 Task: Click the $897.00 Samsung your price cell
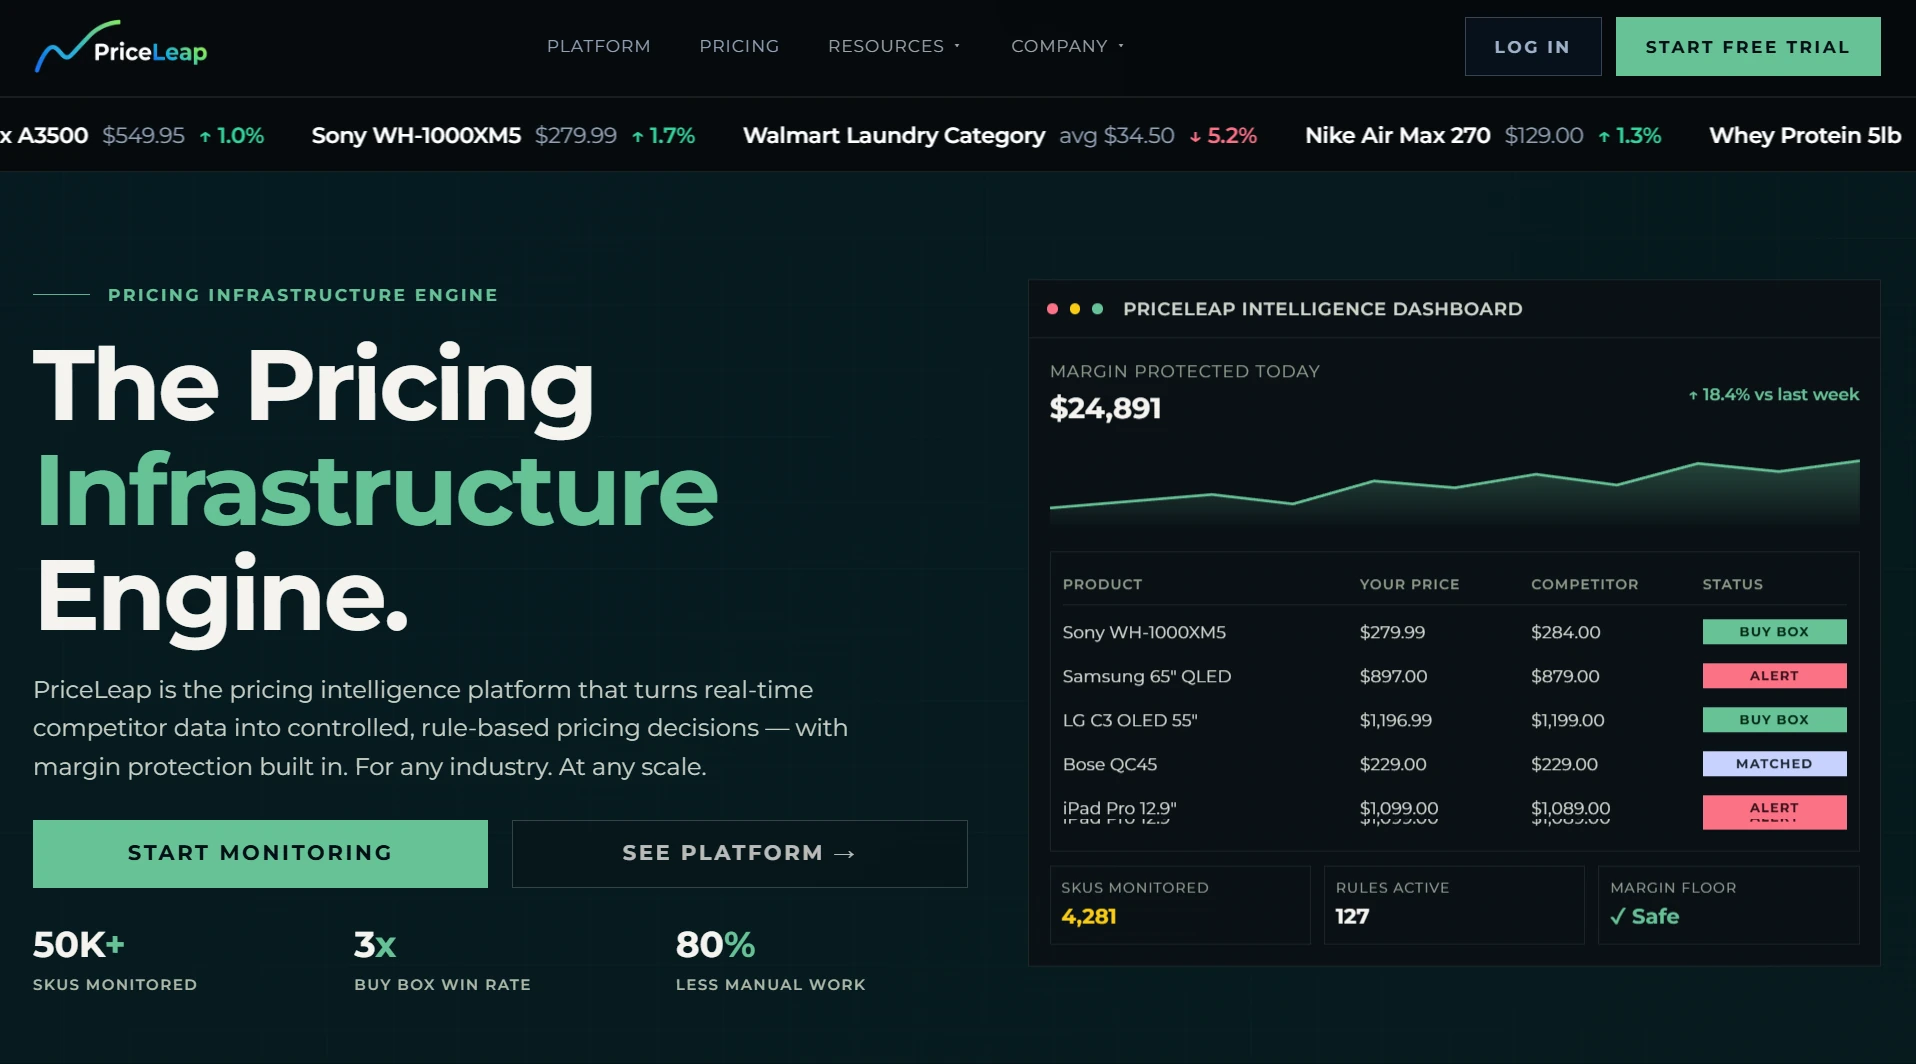pos(1393,676)
